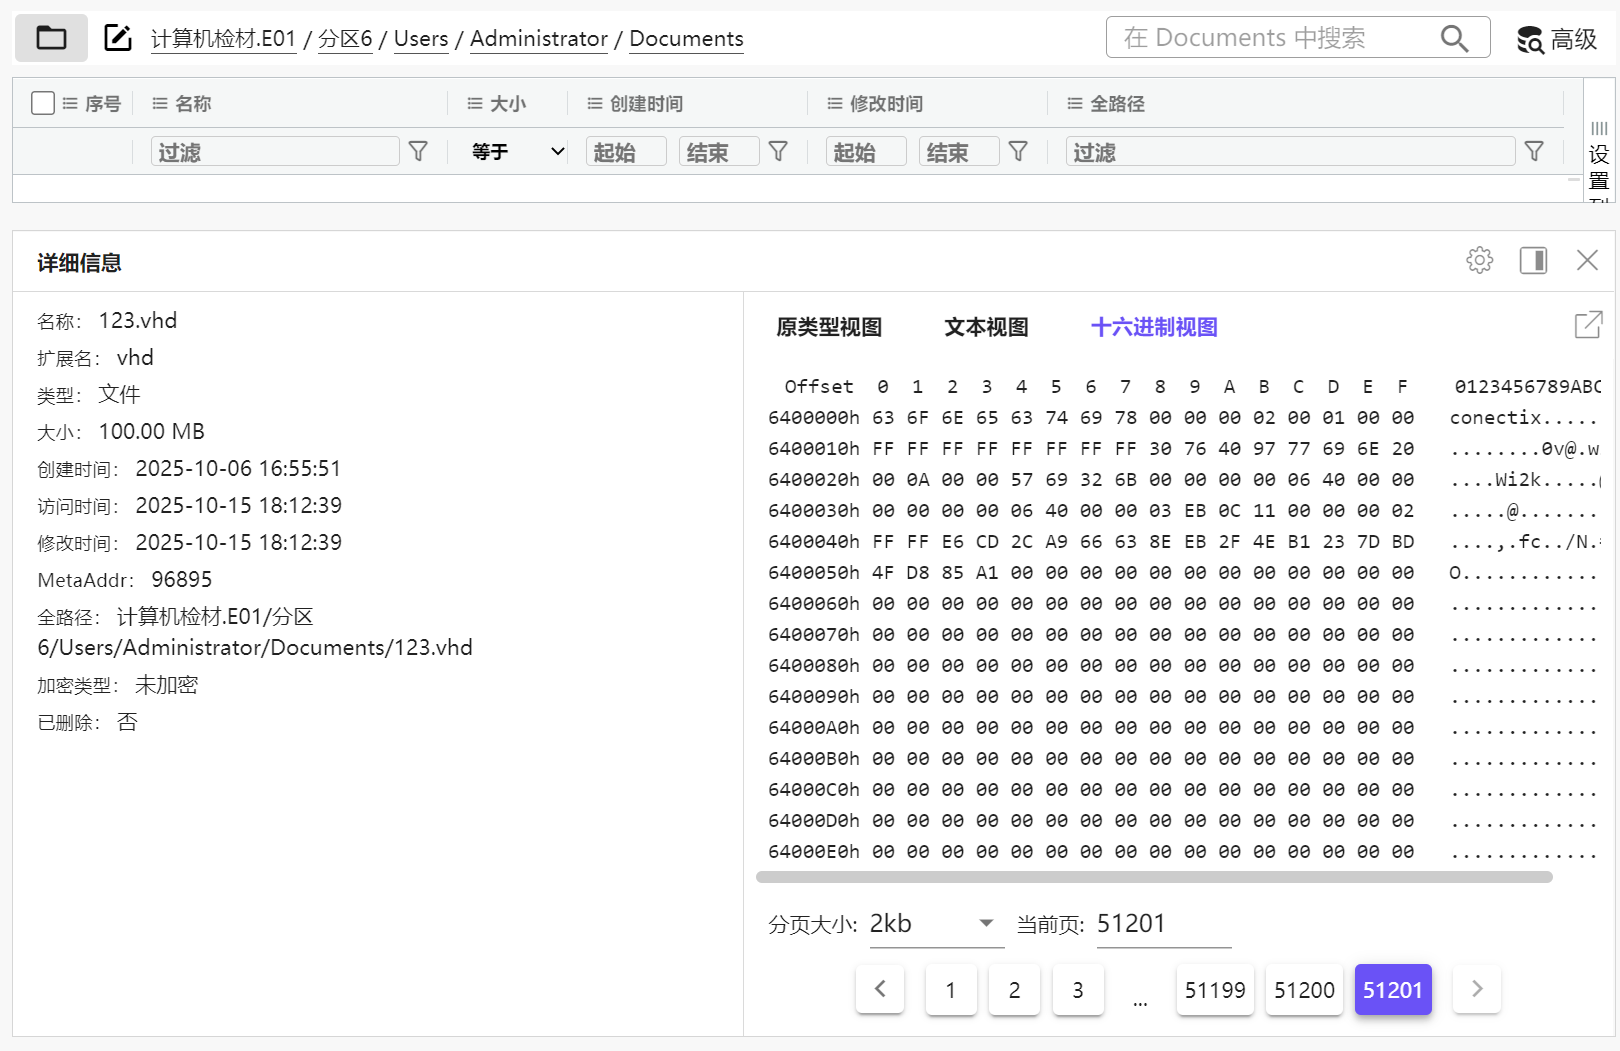Toggle the detail panel side layout icon
1620x1051 pixels.
point(1533,261)
